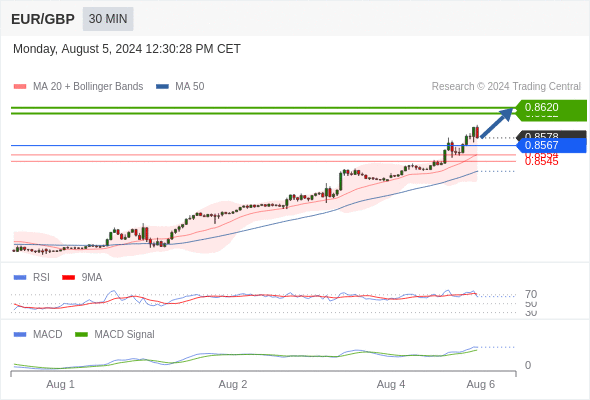Click the blue MA 50 legend swatch
The height and width of the screenshot is (400, 590).
pyautogui.click(x=162, y=87)
